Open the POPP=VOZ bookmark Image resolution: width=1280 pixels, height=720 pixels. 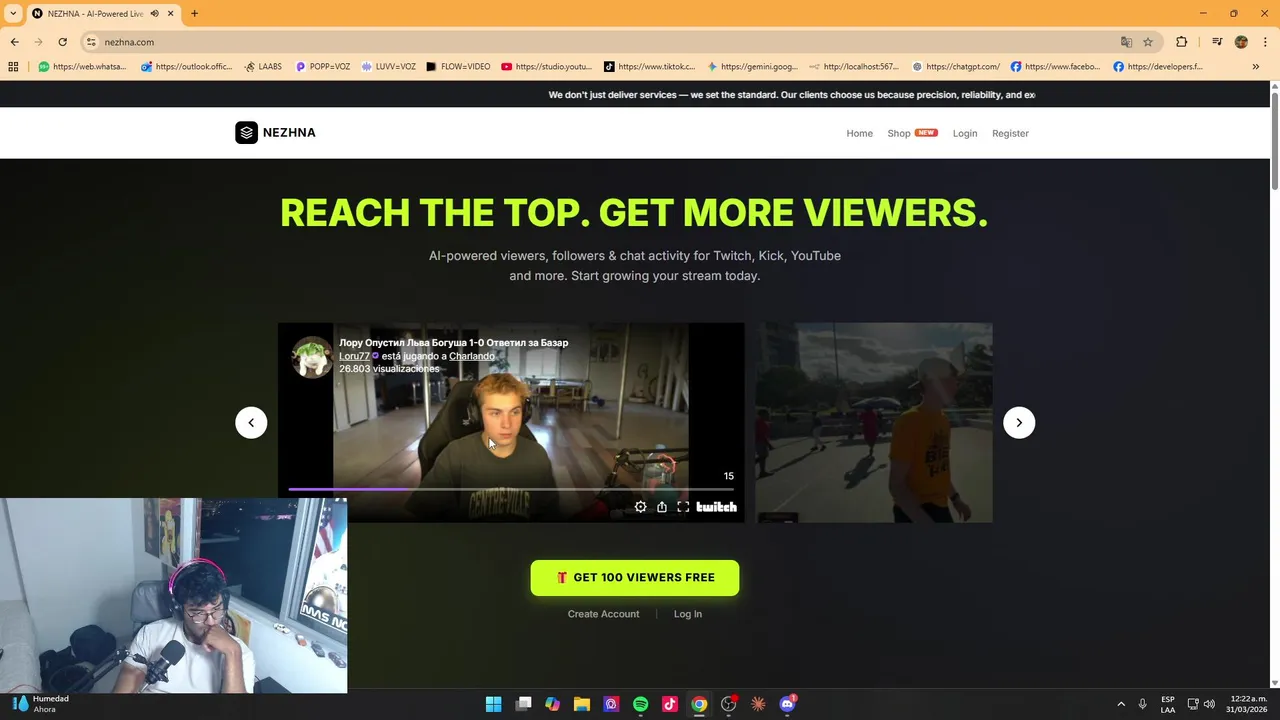[x=322, y=67]
